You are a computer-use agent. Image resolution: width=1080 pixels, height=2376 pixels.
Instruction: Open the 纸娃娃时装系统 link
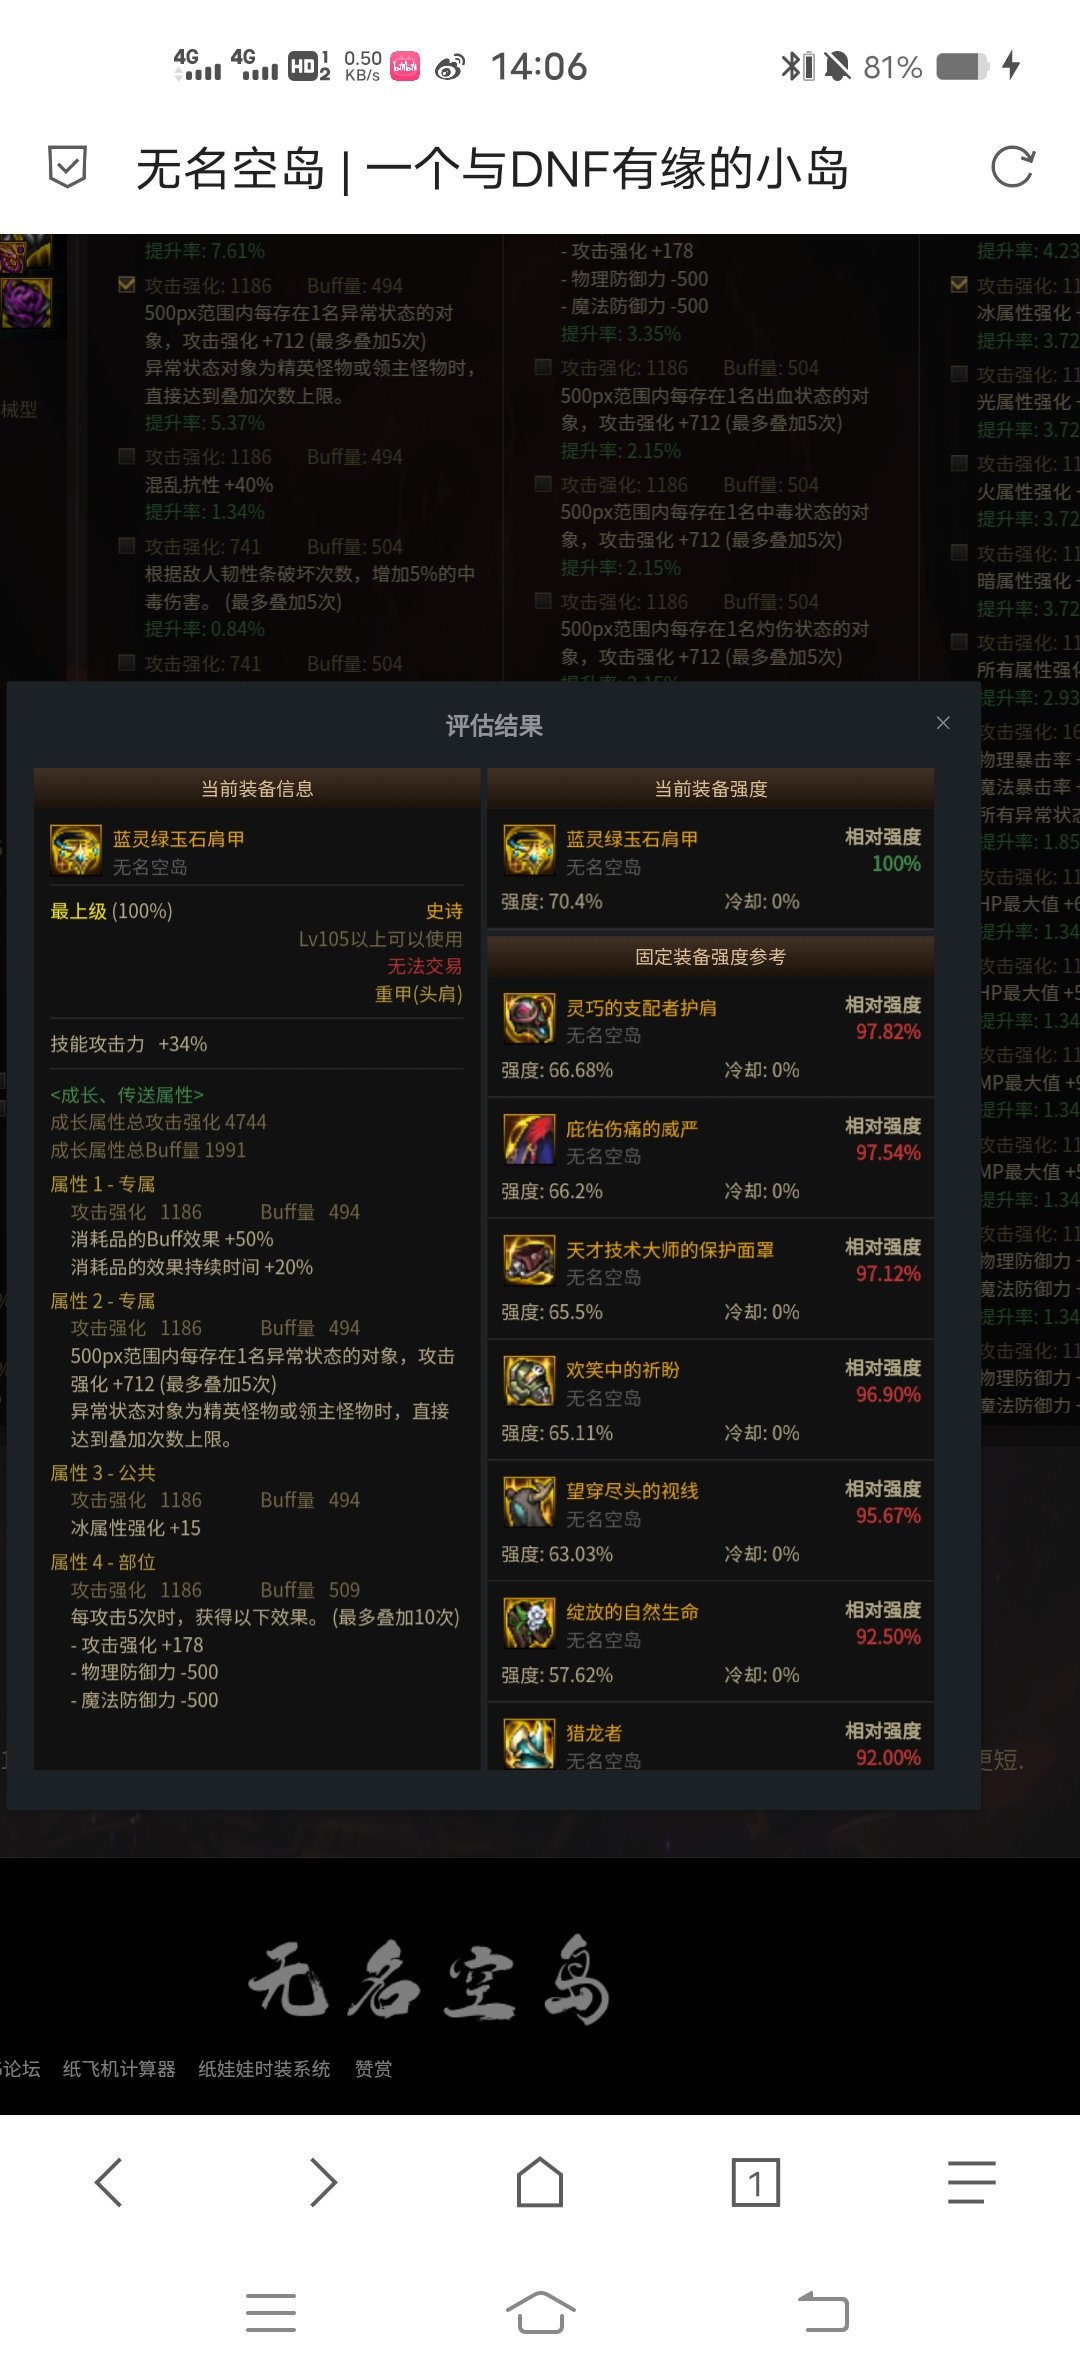(x=264, y=2069)
